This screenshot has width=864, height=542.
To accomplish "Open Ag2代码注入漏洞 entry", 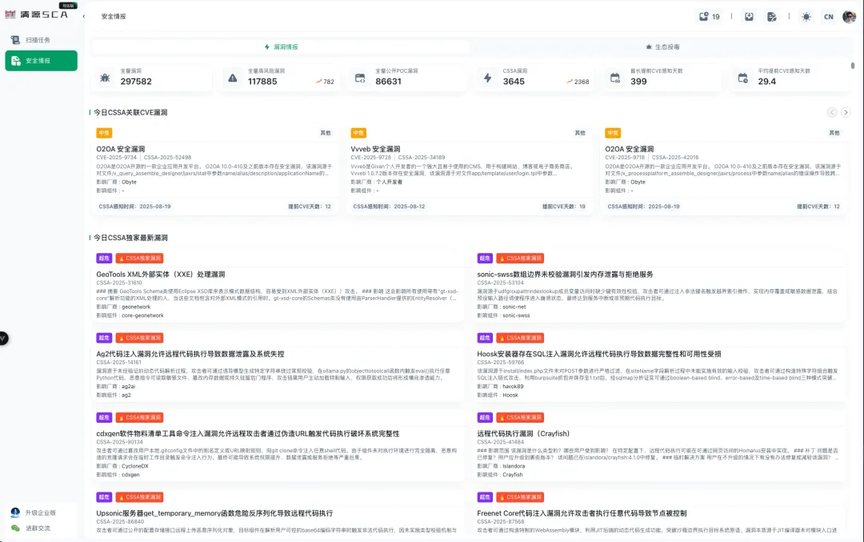I will click(x=190, y=354).
